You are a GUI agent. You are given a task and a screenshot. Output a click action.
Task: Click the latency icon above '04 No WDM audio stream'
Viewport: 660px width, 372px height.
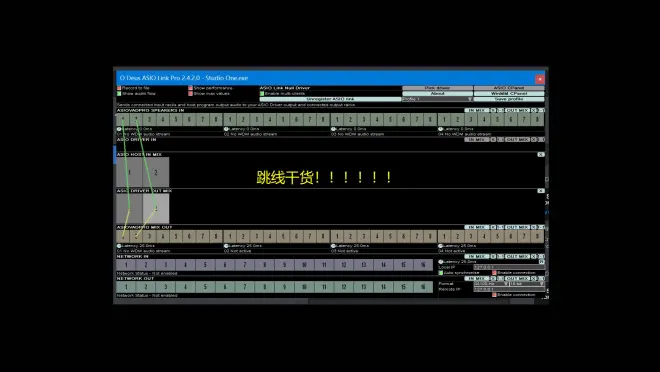[x=441, y=129]
